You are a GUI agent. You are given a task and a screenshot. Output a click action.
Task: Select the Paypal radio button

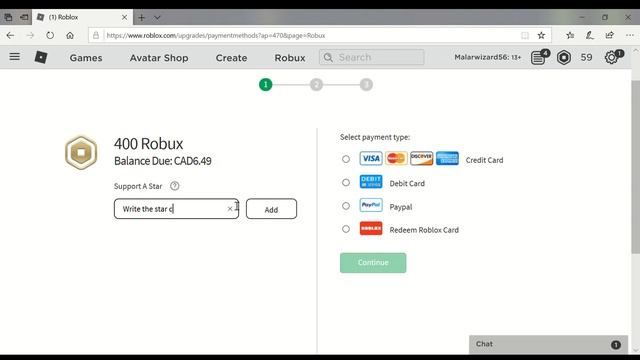point(346,206)
